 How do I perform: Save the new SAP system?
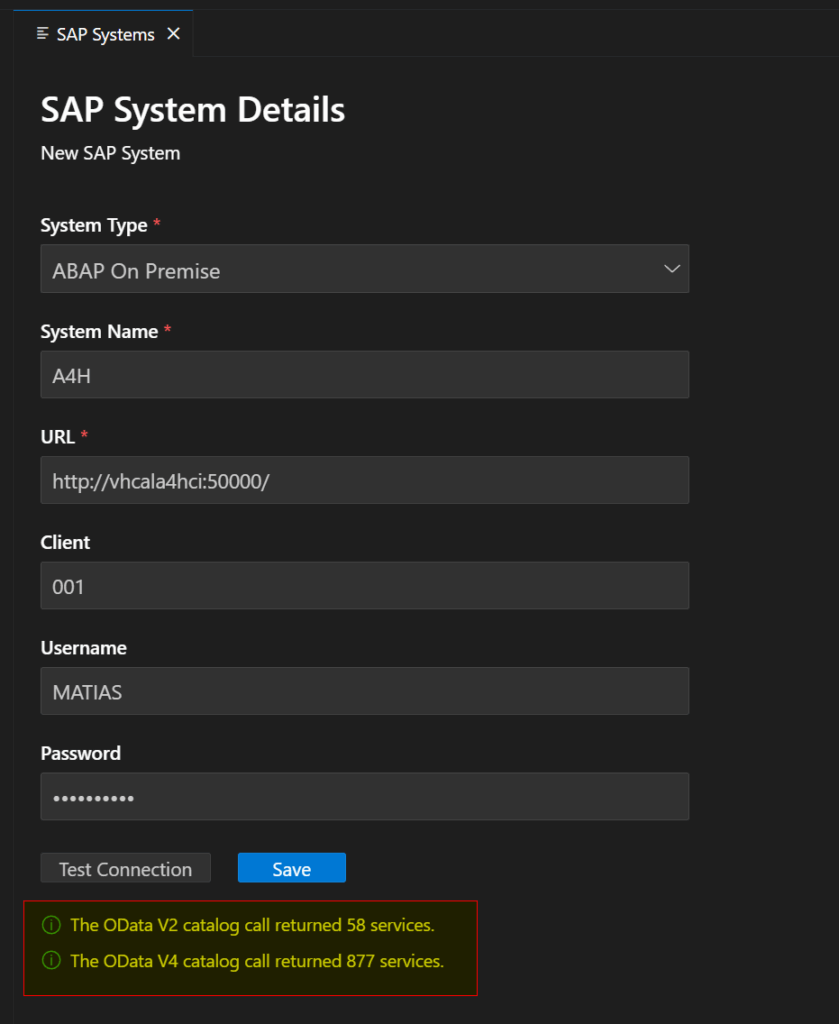click(x=291, y=869)
